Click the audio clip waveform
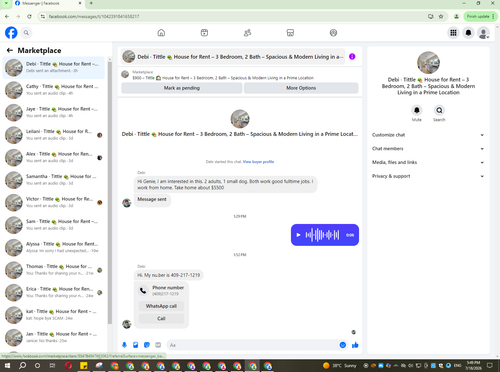The image size is (500, 372). pyautogui.click(x=322, y=235)
